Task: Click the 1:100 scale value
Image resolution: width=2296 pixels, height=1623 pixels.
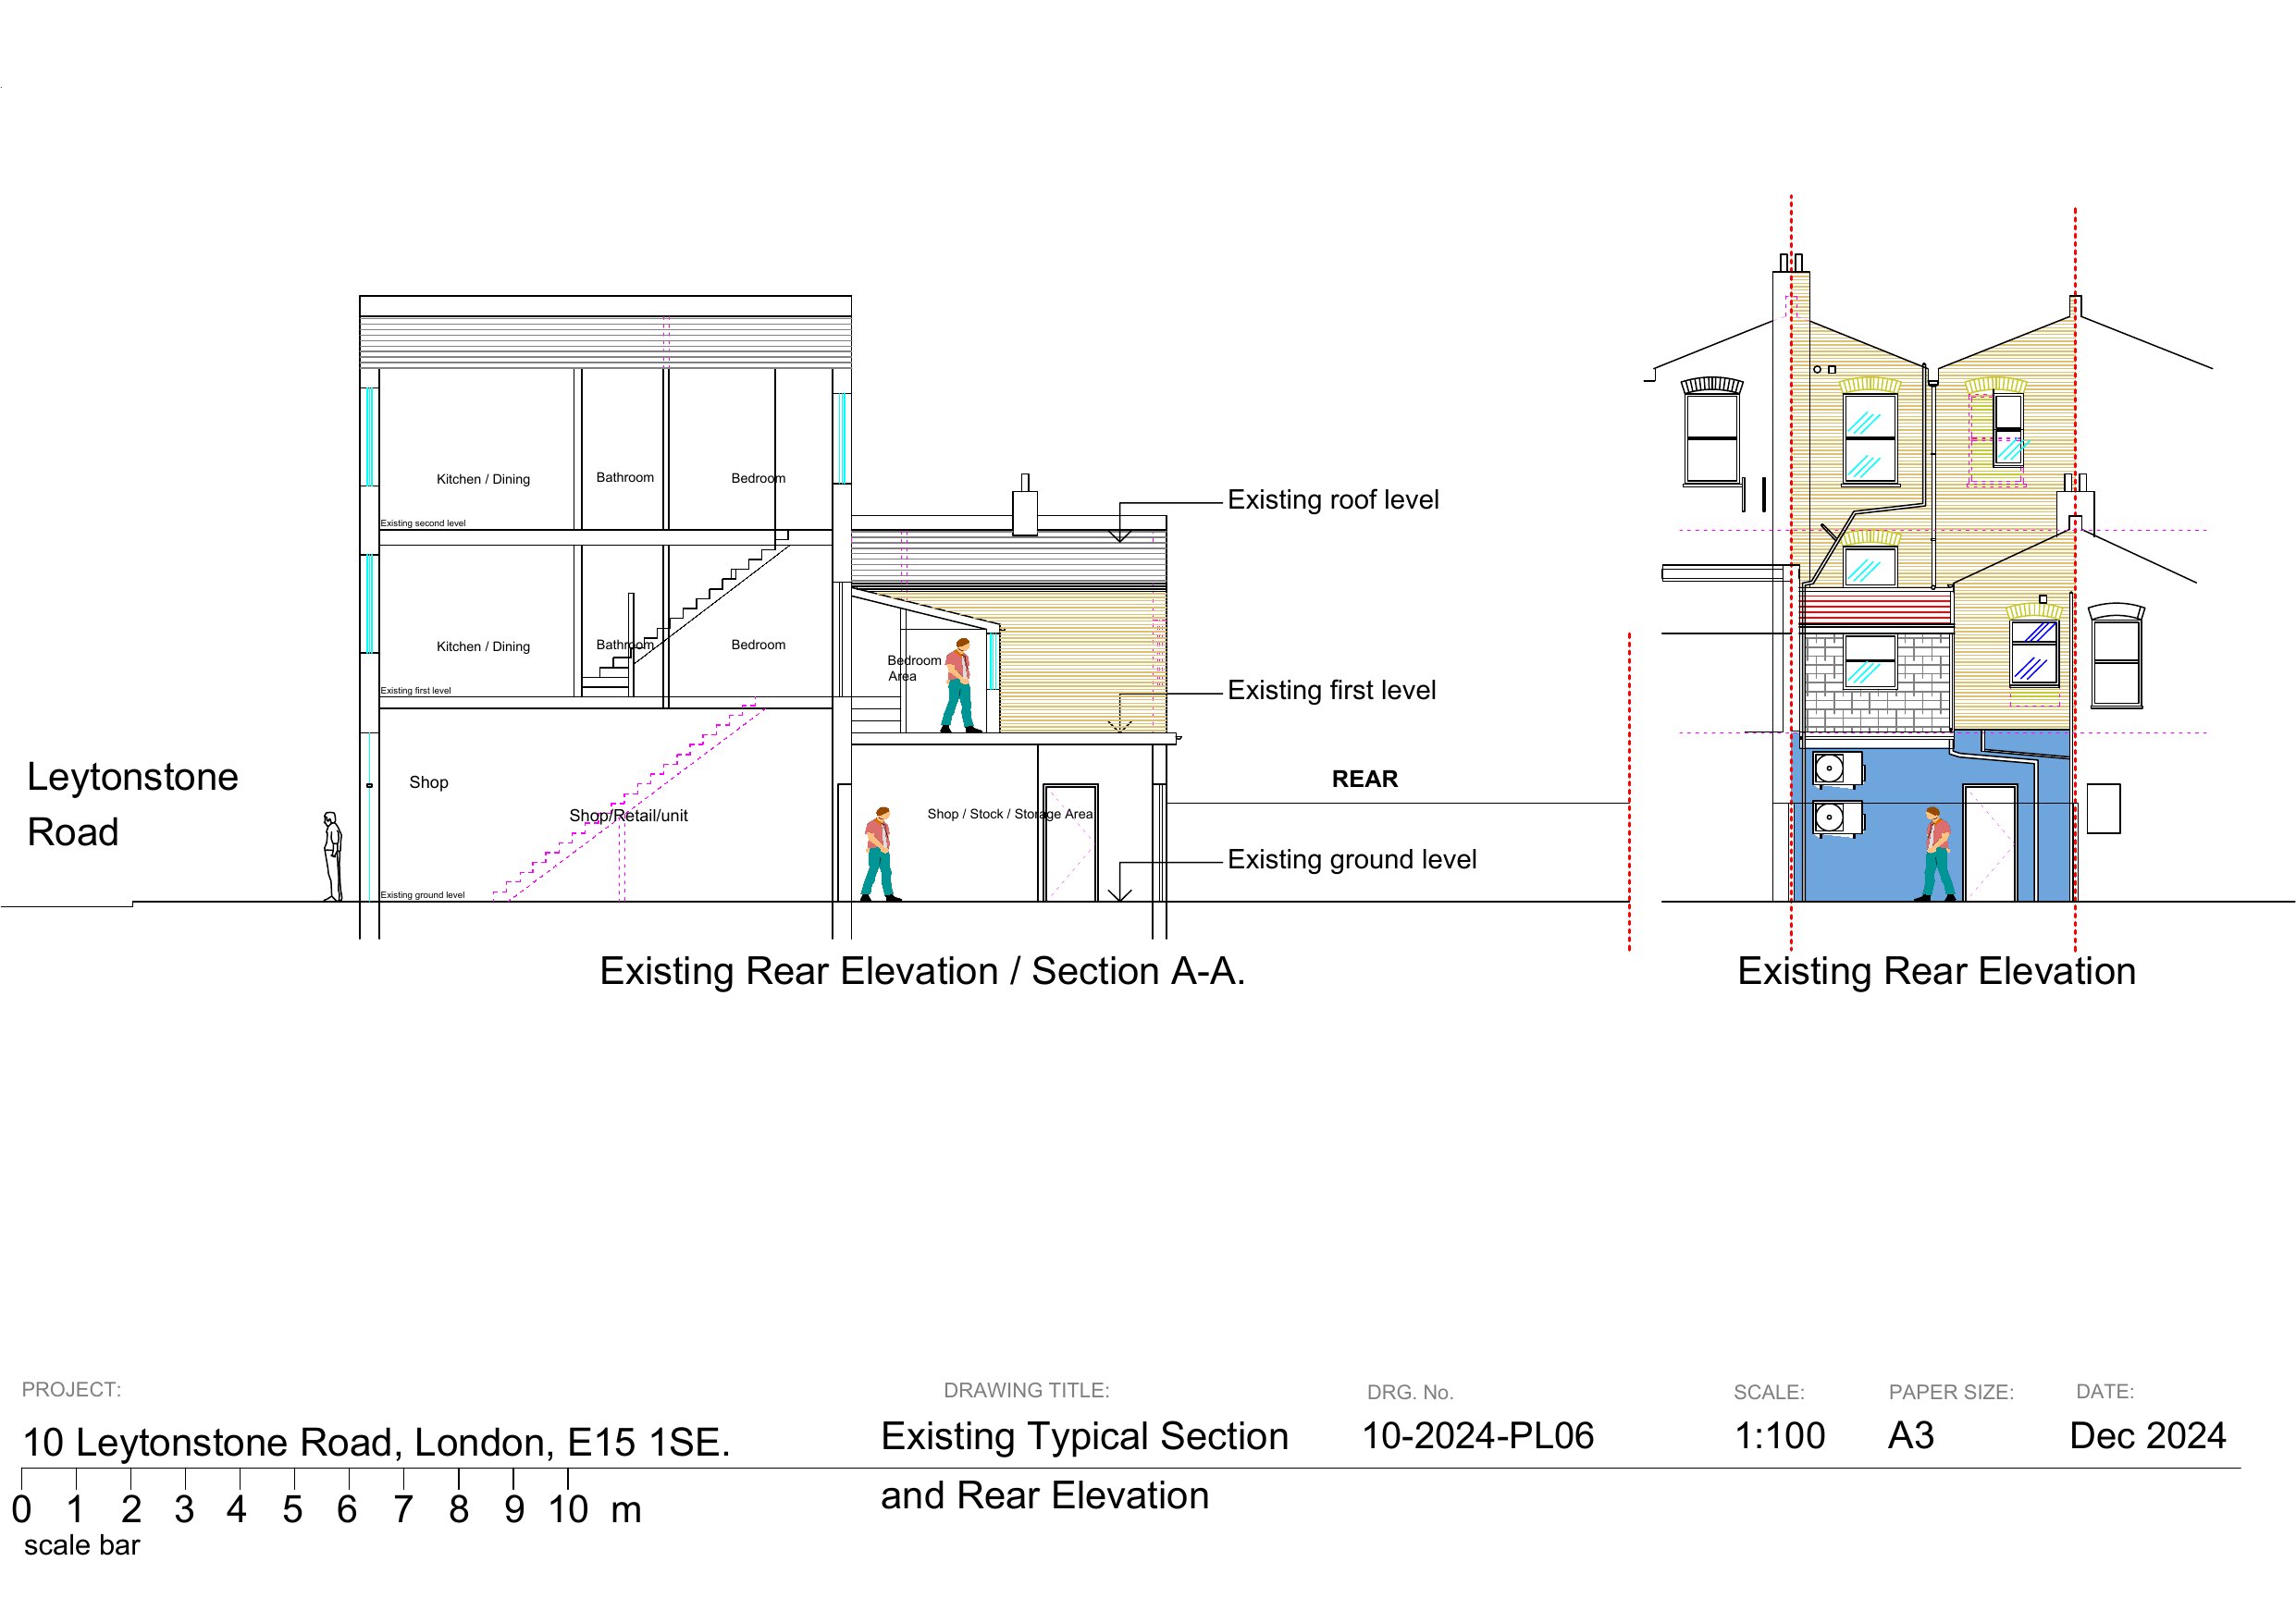Action: click(x=1779, y=1436)
